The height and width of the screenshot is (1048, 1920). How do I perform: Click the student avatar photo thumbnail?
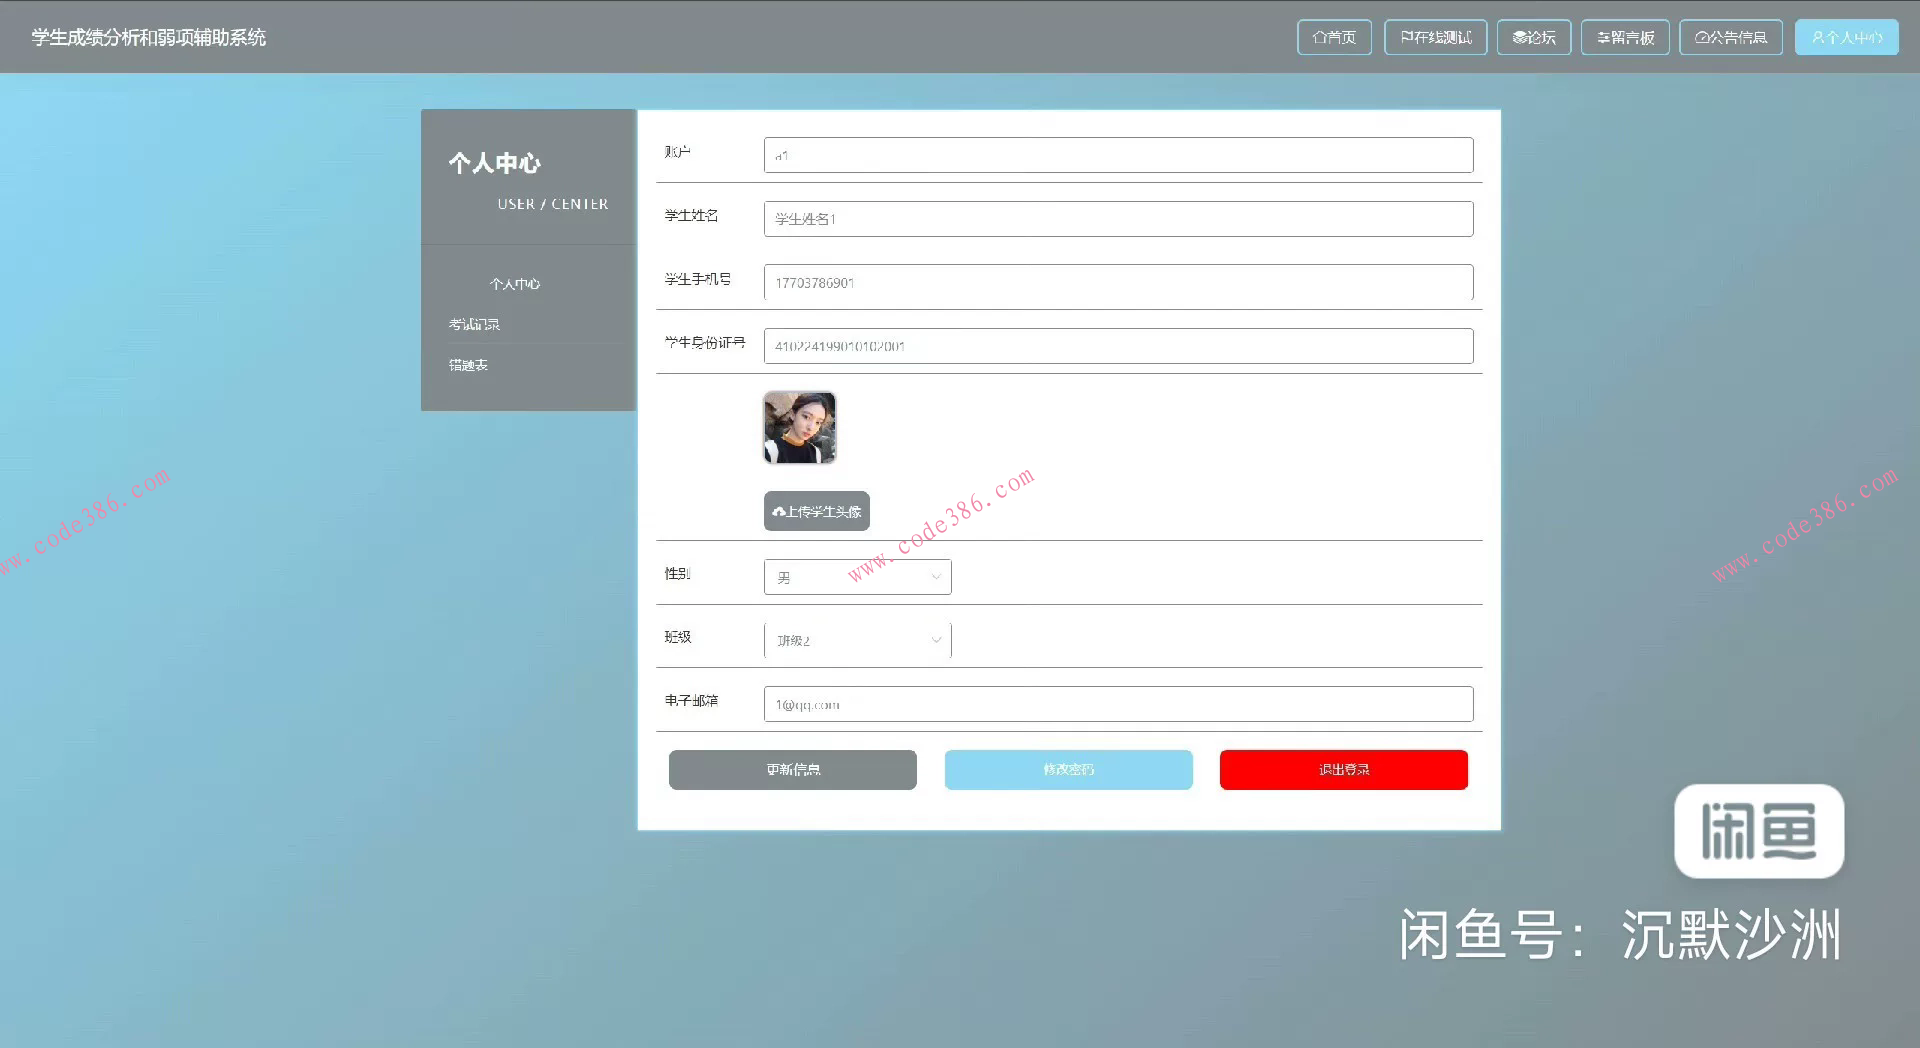(799, 427)
